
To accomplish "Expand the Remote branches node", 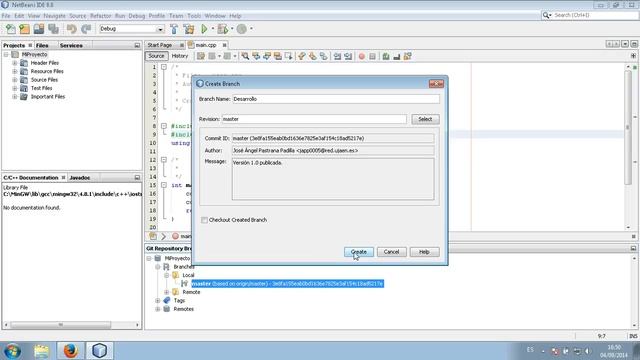I will pos(167,292).
